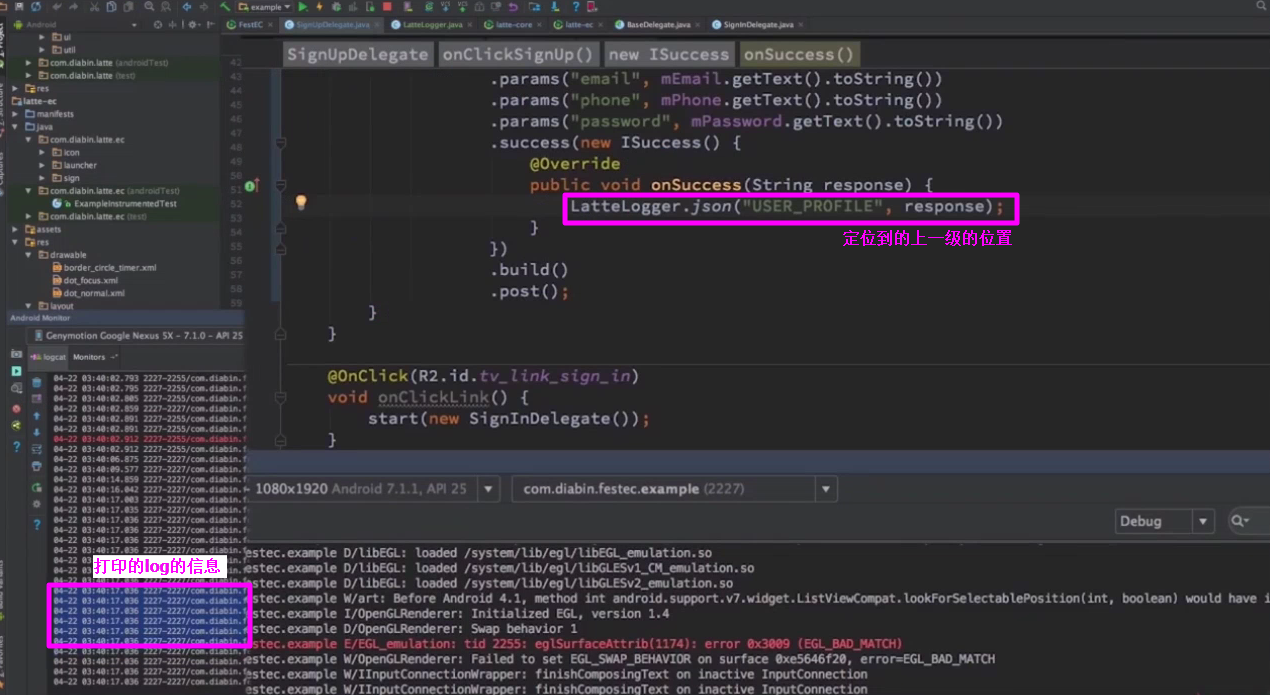1270x695 pixels.
Task: Click the Run app green play icon
Action: click(x=302, y=6)
